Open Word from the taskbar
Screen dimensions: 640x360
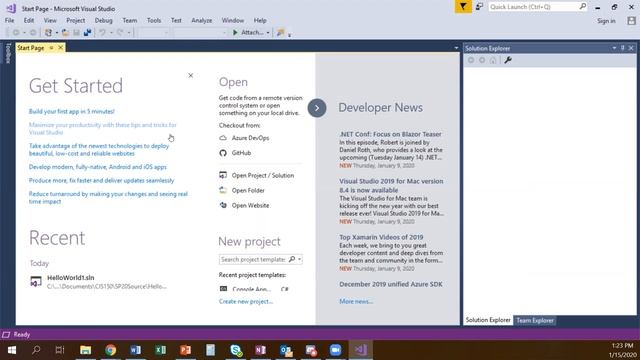click(136, 350)
